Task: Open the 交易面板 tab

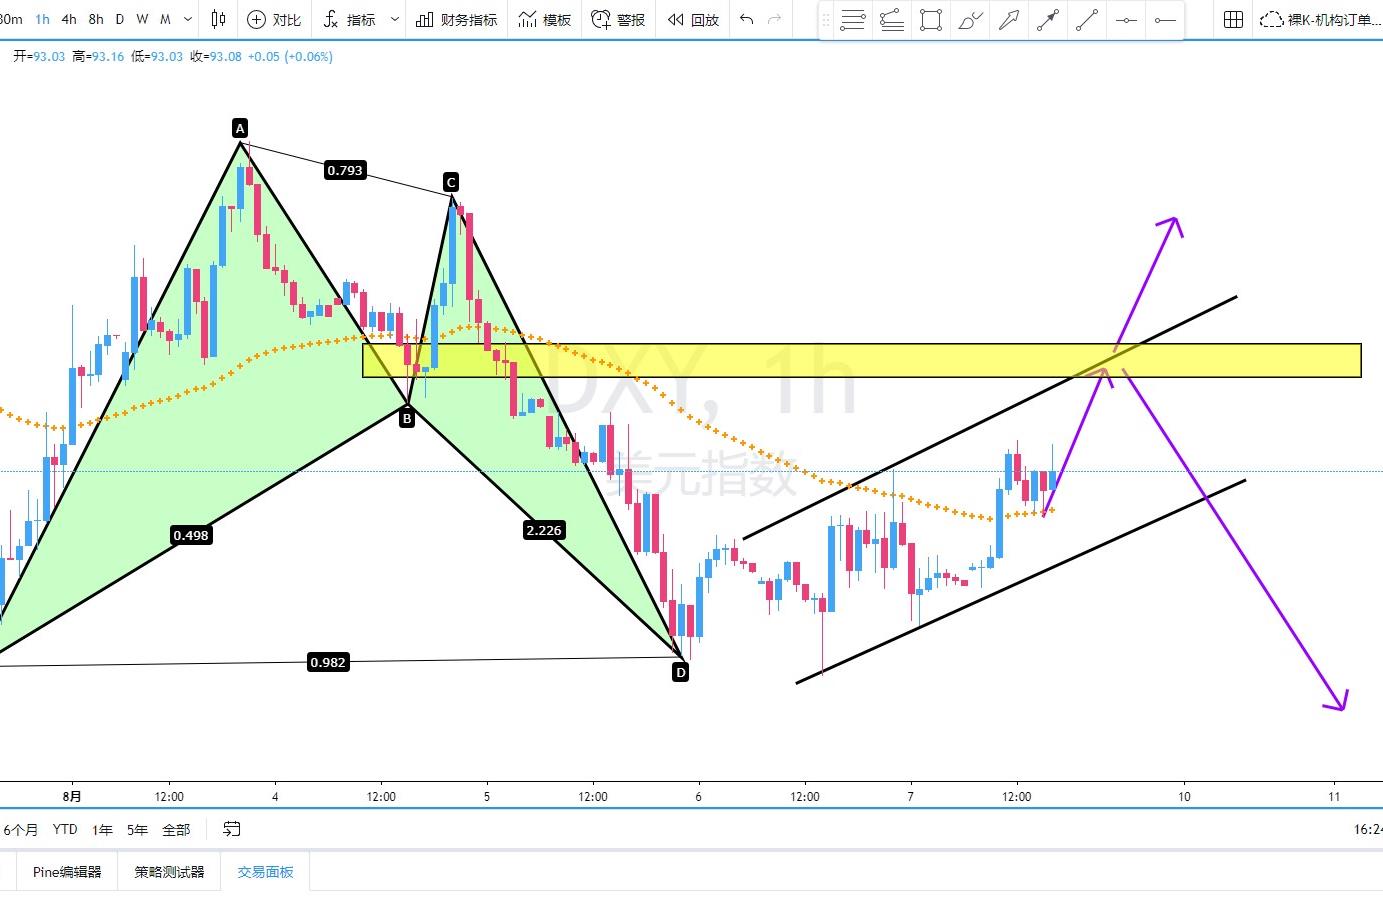Action: click(x=266, y=872)
